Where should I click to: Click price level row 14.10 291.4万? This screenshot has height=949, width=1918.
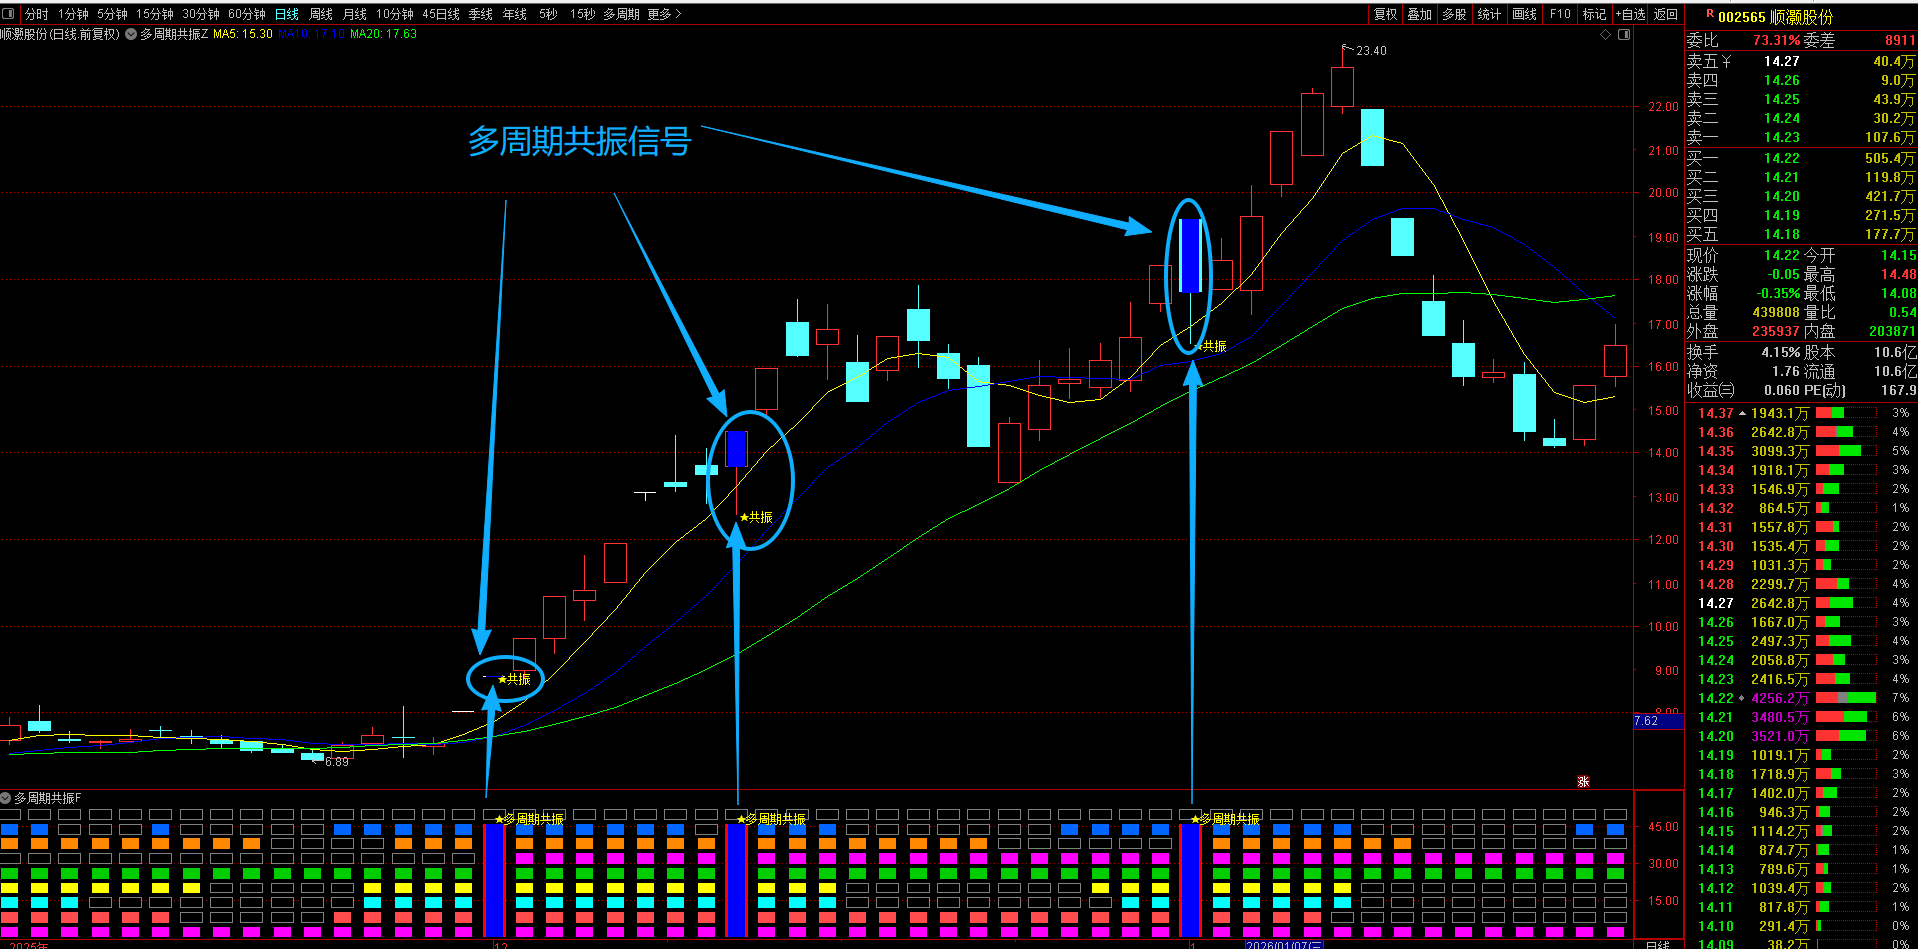pyautogui.click(x=1801, y=926)
